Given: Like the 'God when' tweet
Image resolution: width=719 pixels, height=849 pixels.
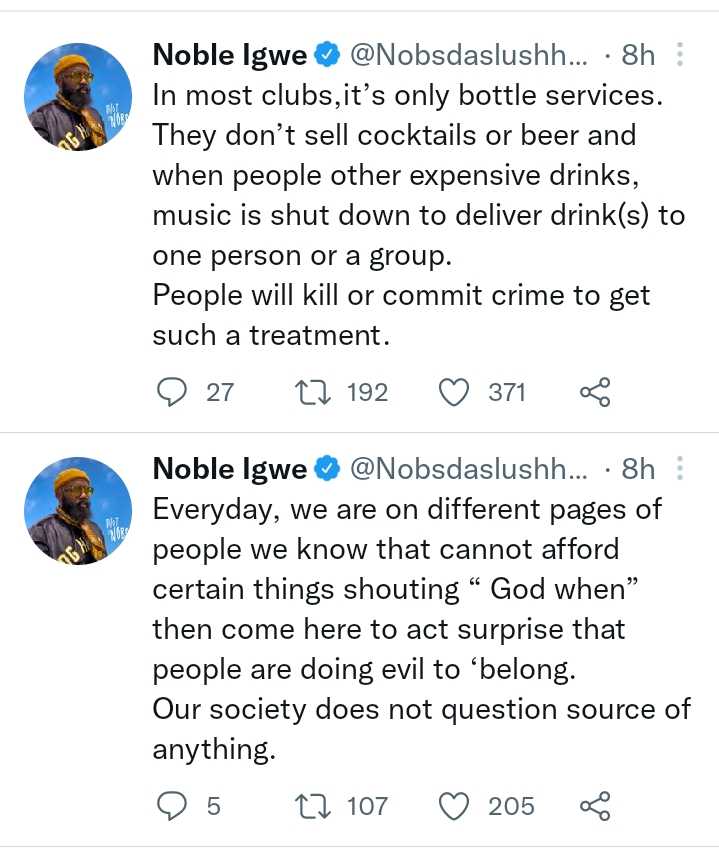Looking at the screenshot, I should 455,806.
